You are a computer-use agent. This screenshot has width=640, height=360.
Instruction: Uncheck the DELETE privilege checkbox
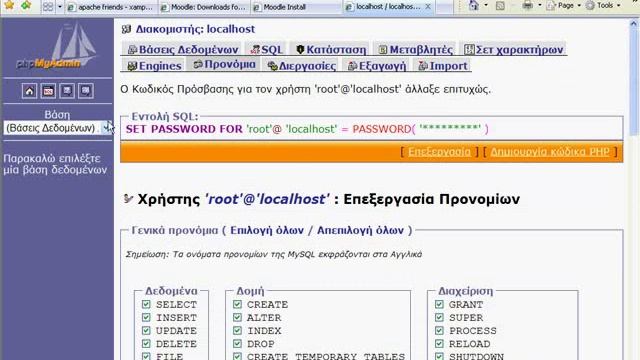click(146, 343)
